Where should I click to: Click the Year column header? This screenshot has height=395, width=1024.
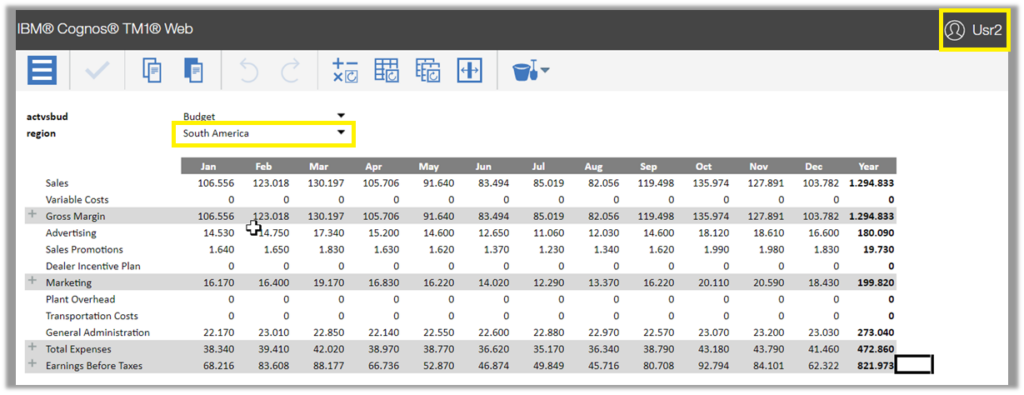[869, 166]
